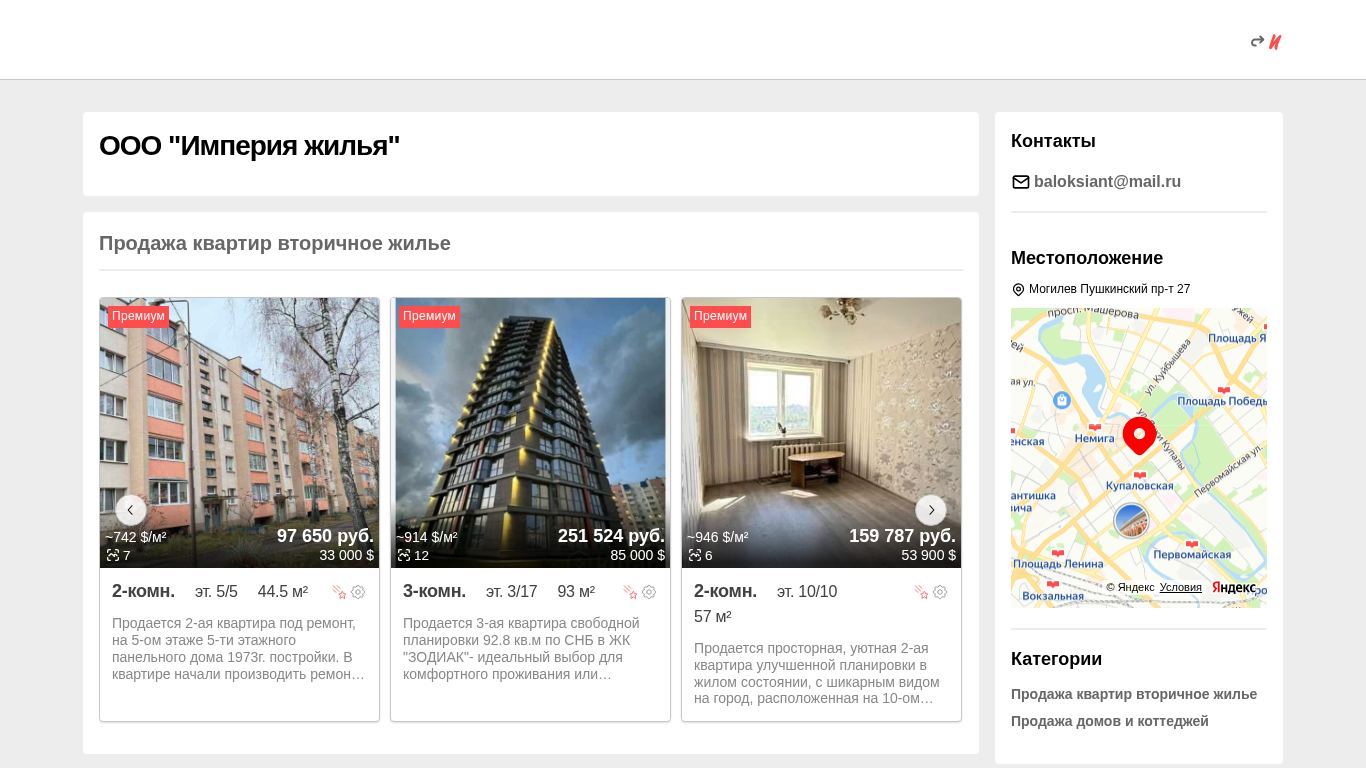The width and height of the screenshot is (1366, 768).
Task: Select the Площадь Ленина metro icon on map
Action: pos(1057,552)
